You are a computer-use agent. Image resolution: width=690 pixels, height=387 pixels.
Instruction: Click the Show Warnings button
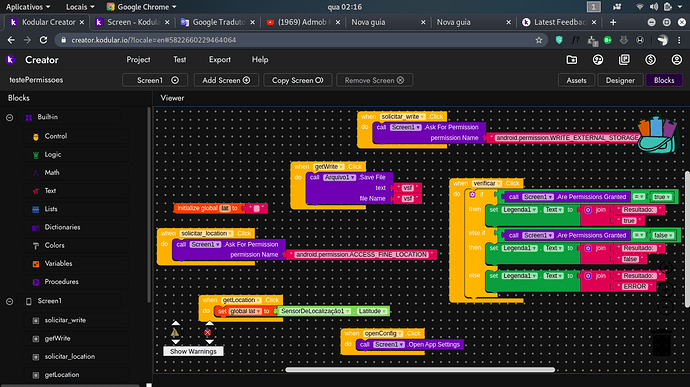[x=193, y=351]
